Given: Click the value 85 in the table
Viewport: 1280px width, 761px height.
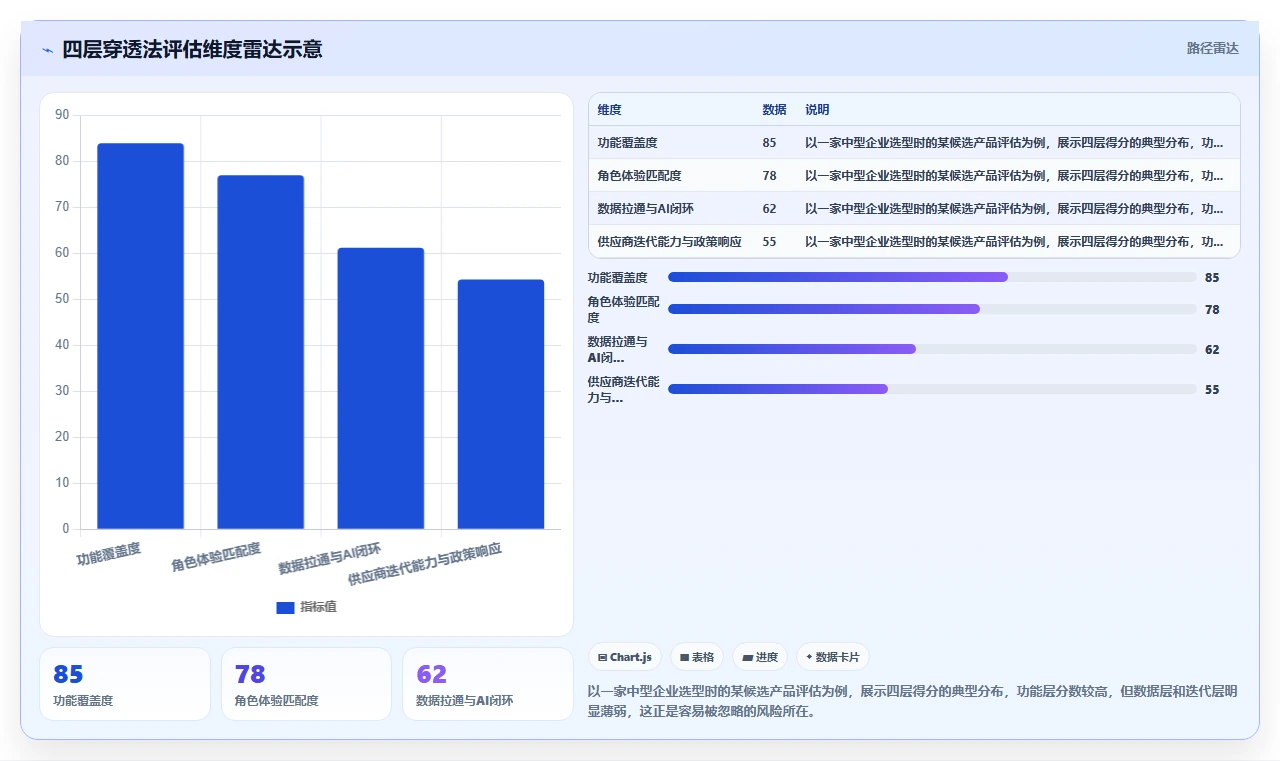Looking at the screenshot, I should tap(769, 143).
